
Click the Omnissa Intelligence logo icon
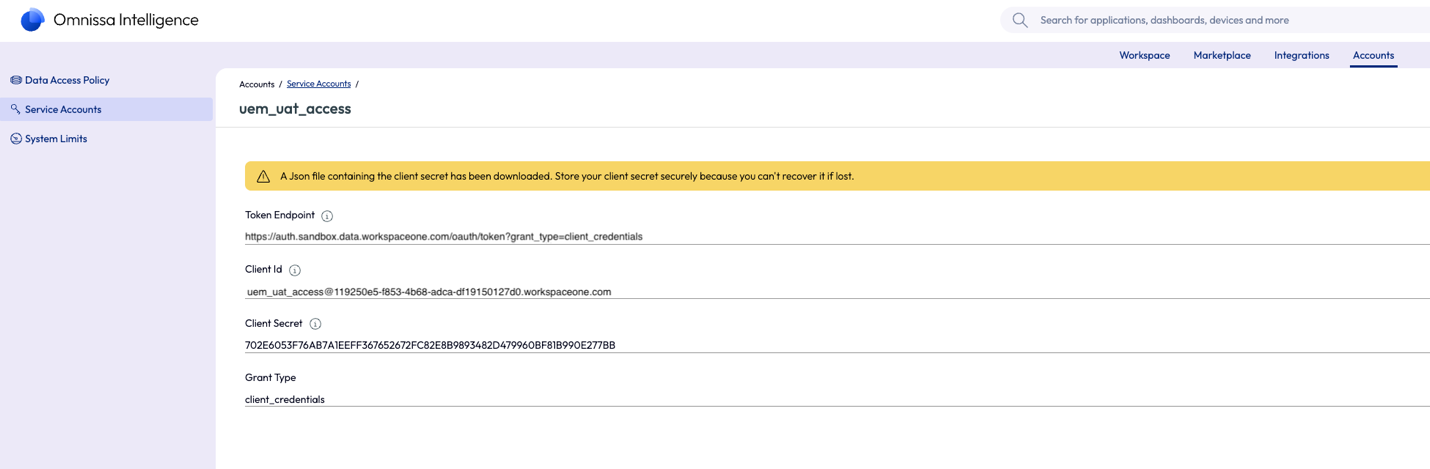click(x=32, y=20)
